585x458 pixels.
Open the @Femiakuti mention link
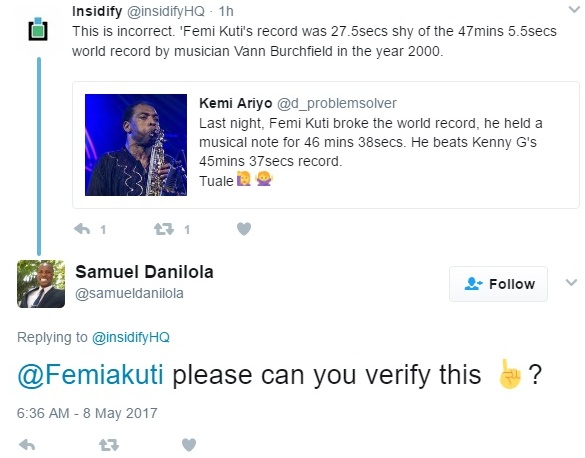click(90, 375)
